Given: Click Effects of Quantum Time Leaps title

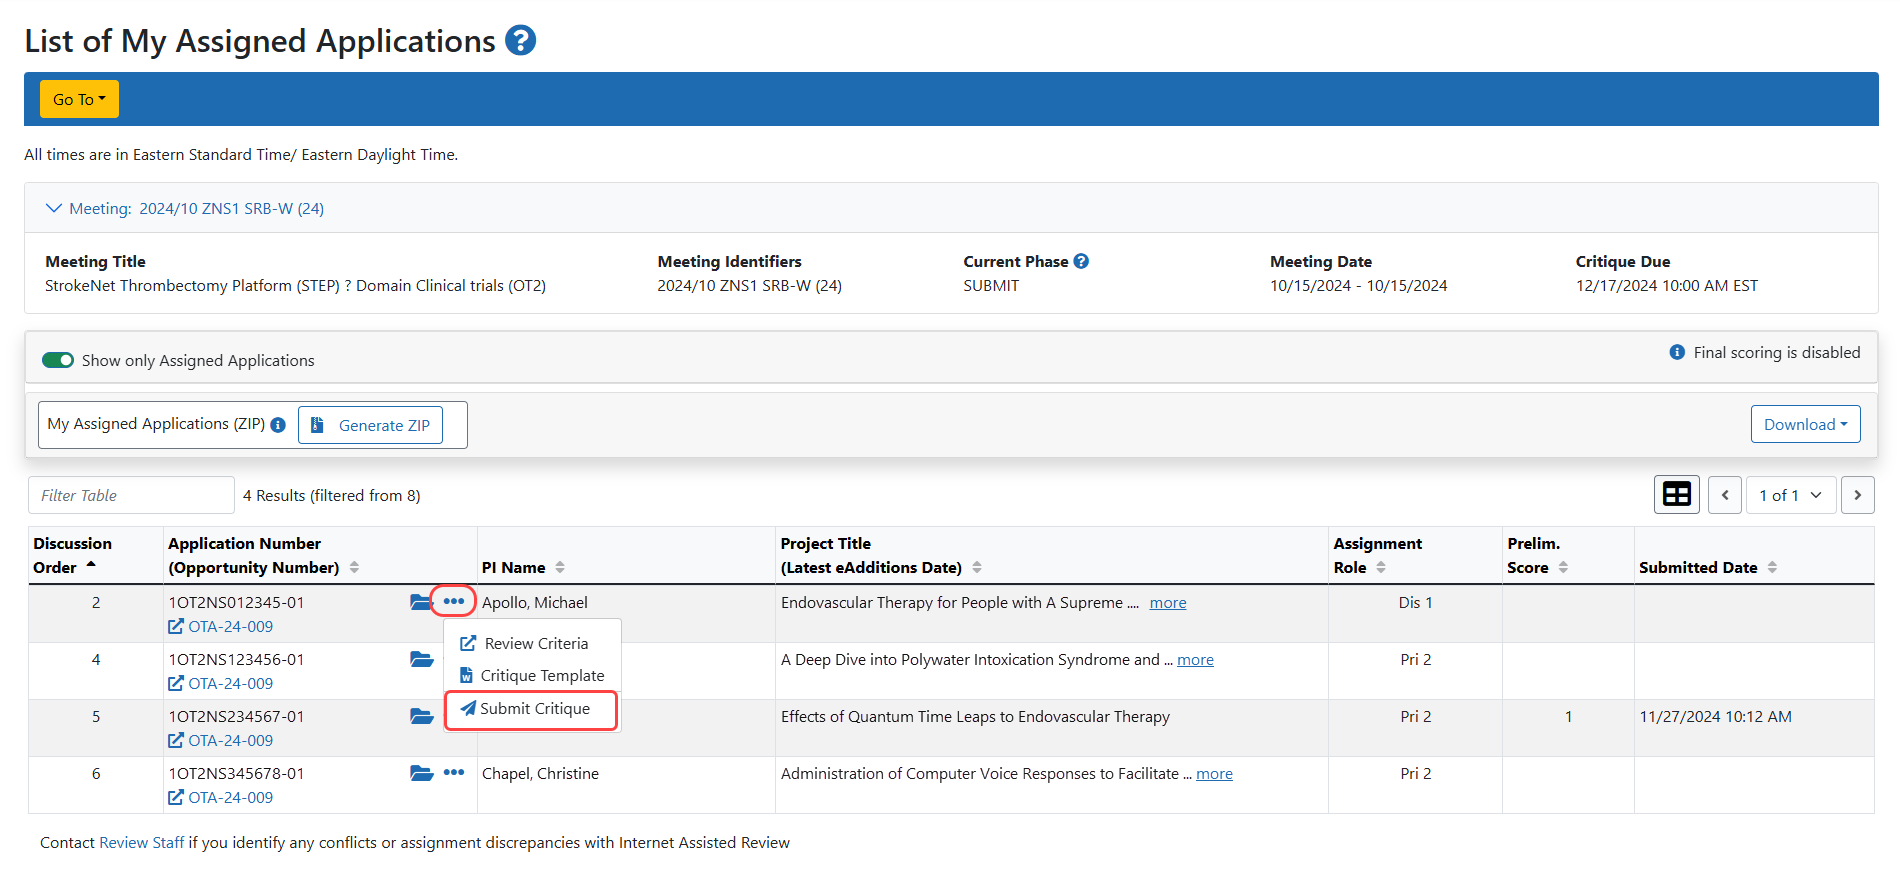Looking at the screenshot, I should pos(975,717).
